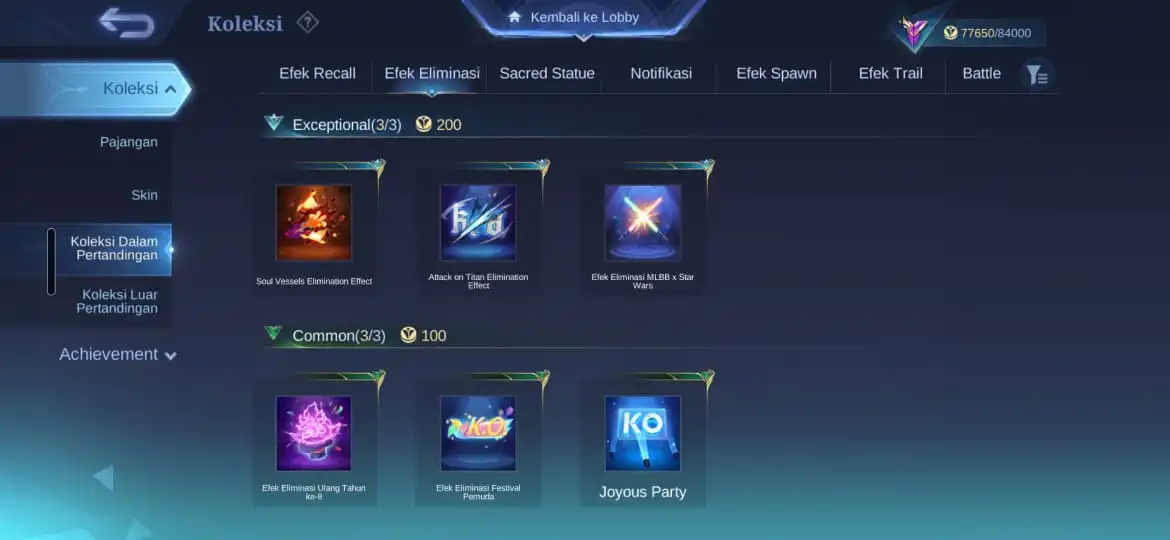Screen dimensions: 1170x540
Task: Click the back arrow icon
Action: [x=127, y=22]
